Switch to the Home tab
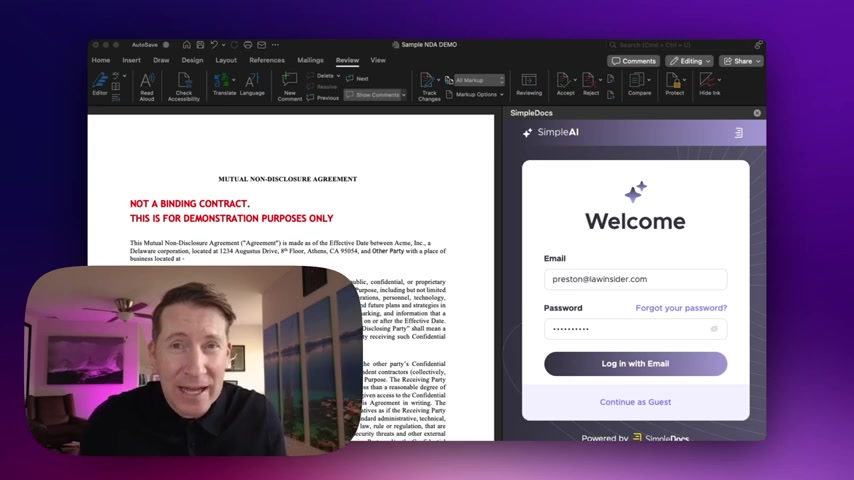This screenshot has width=854, height=480. [101, 60]
